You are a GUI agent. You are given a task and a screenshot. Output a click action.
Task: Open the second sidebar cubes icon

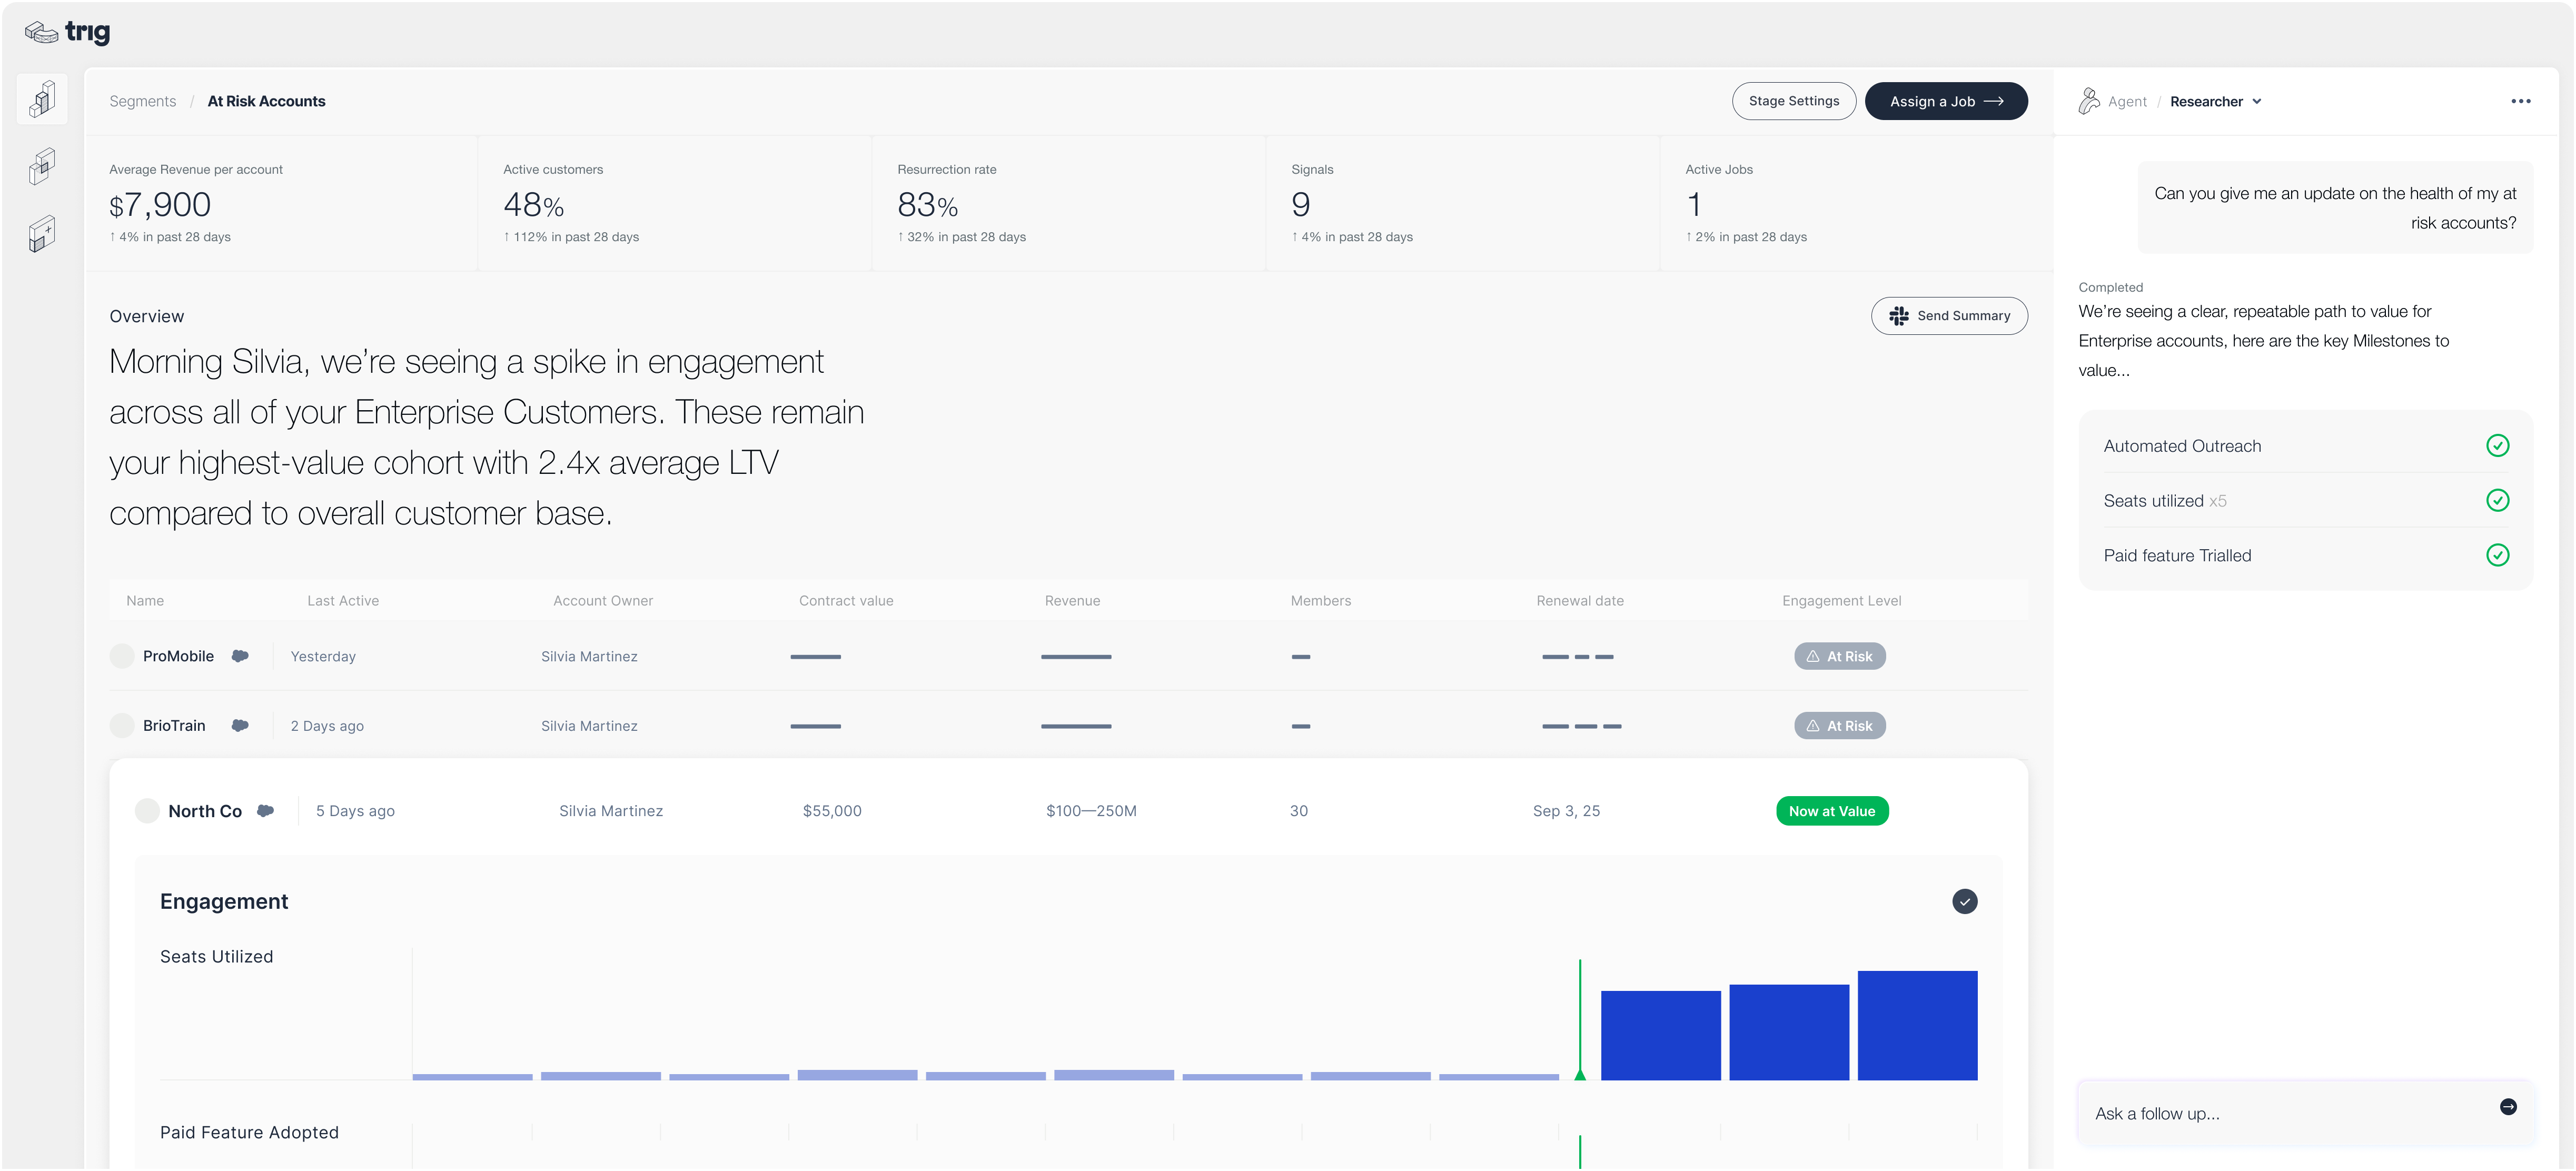[x=42, y=166]
